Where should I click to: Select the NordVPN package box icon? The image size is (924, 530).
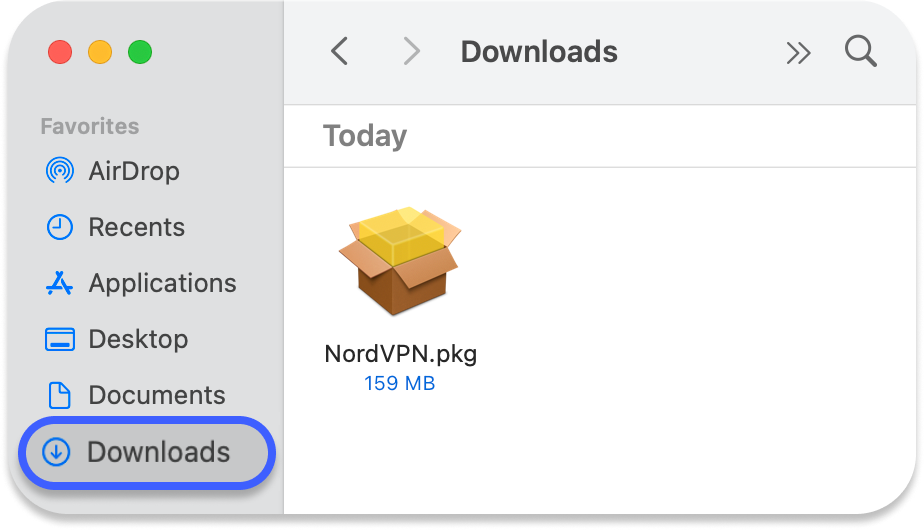coord(400,262)
